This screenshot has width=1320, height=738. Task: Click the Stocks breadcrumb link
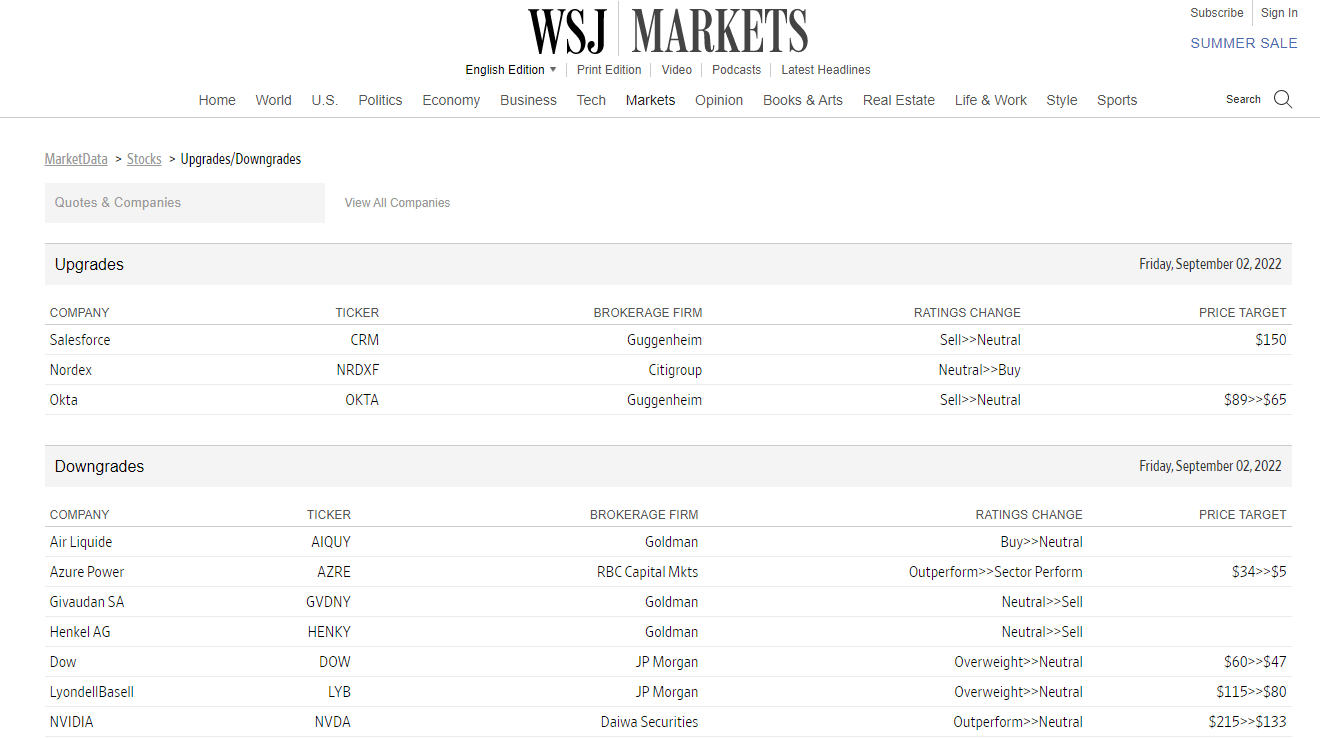pos(144,159)
